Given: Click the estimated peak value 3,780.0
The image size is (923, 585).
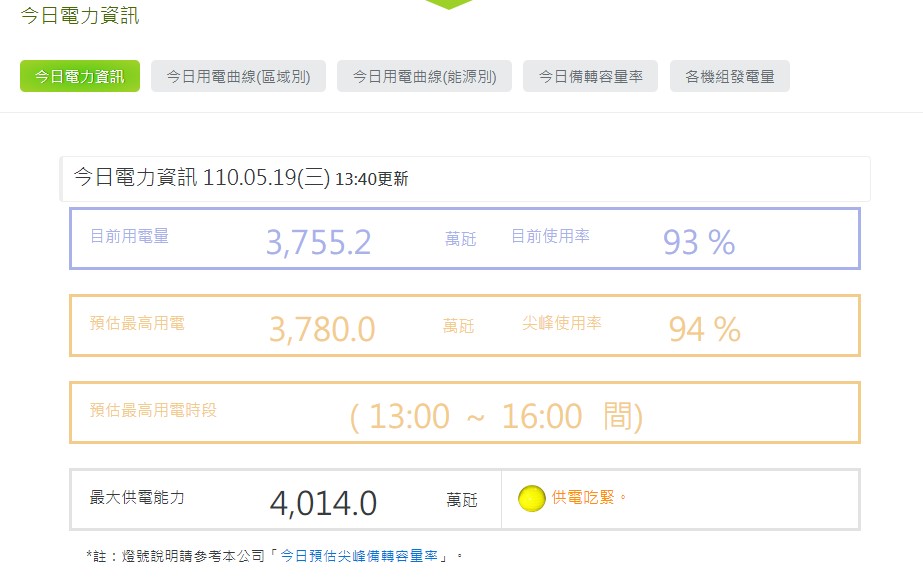Looking at the screenshot, I should coord(322,329).
